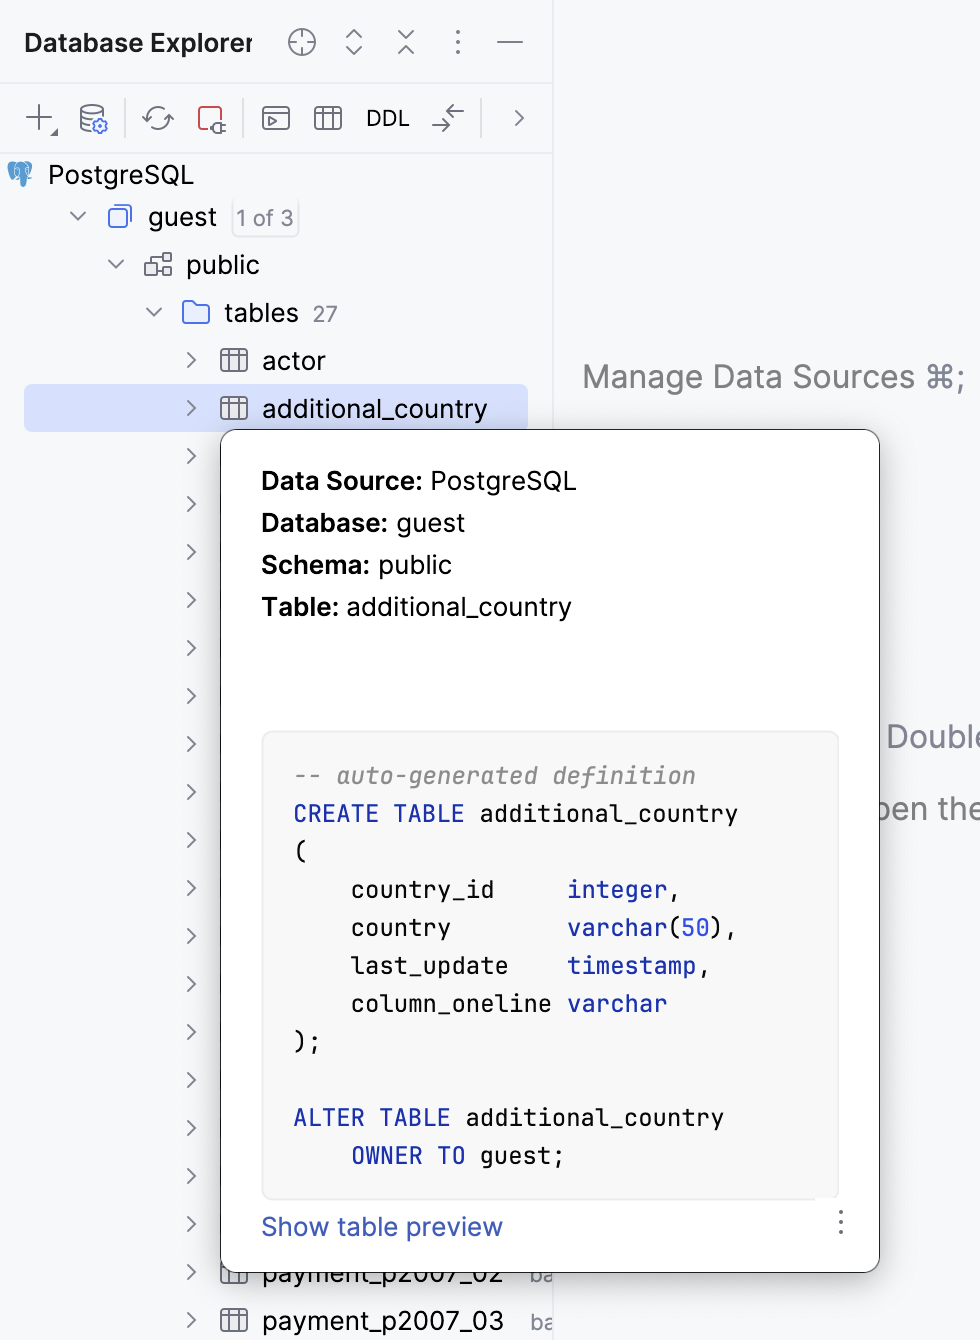Refresh the PostgreSQL data source

coord(157,118)
